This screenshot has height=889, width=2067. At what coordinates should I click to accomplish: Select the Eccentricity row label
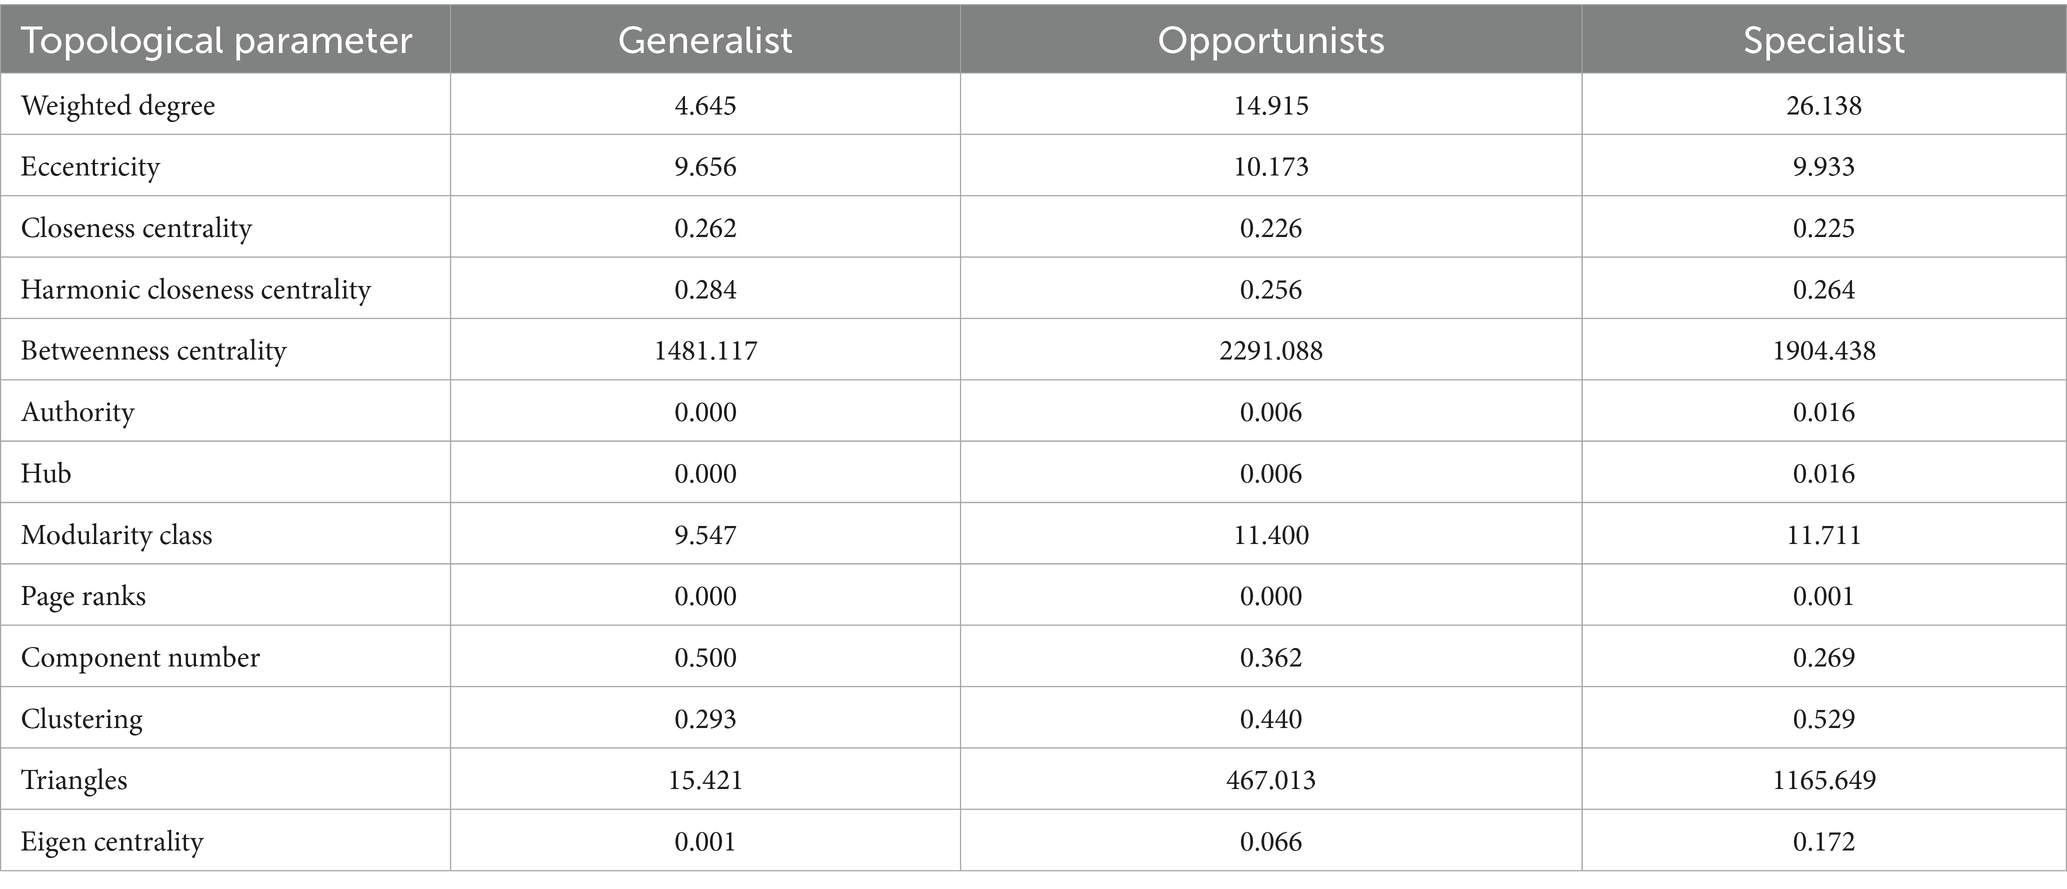click(90, 166)
